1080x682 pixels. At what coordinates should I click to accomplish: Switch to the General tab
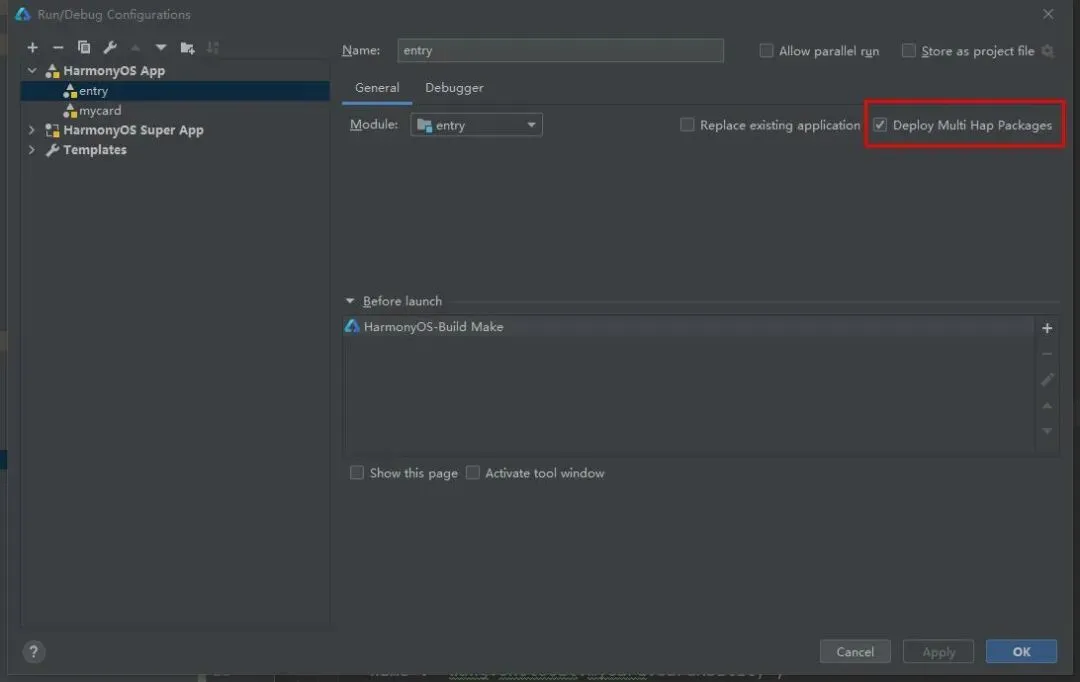[x=377, y=88]
